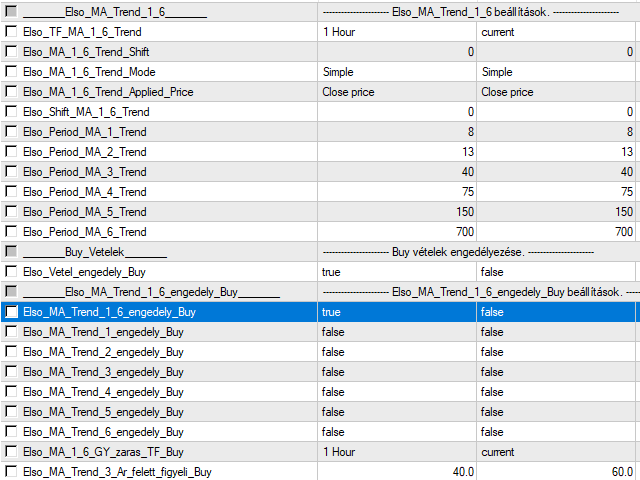Open the 'current' value of Elso_MA_1_6_GY_zaras_TF_Buy
Image resolution: width=640 pixels, height=480 pixels.
pyautogui.click(x=556, y=452)
